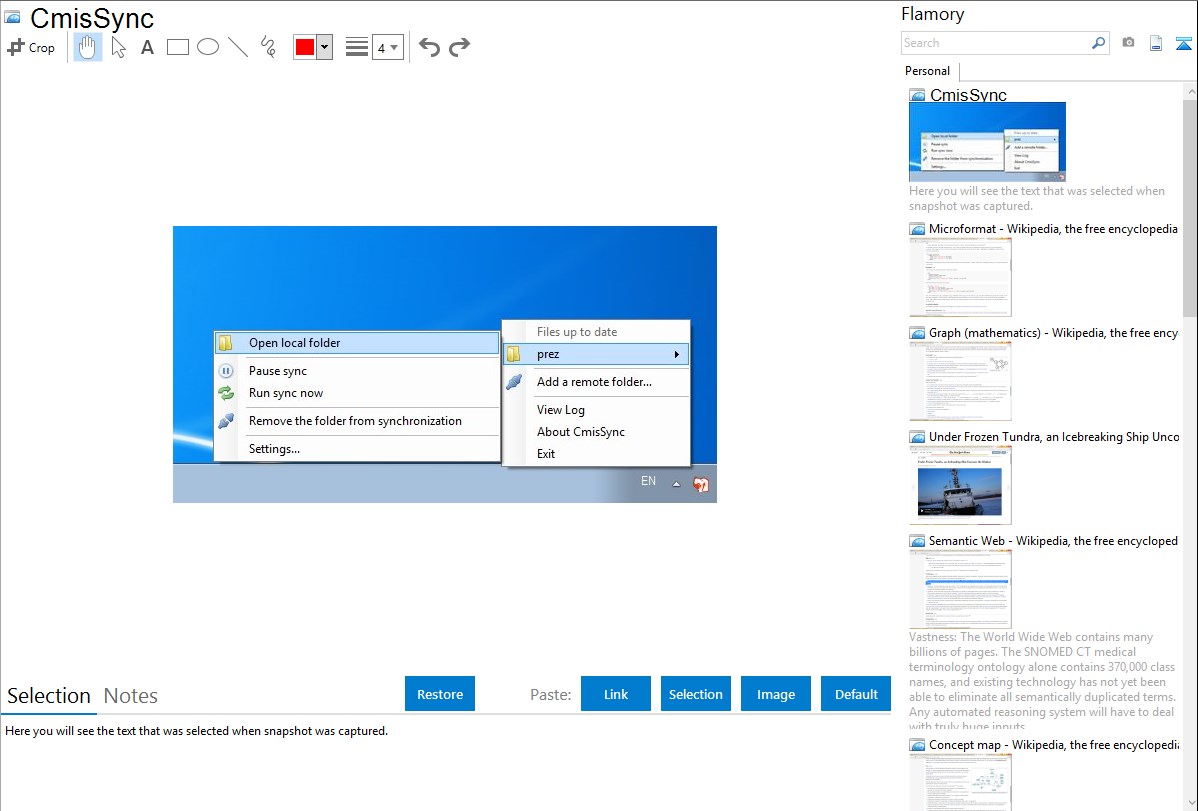Click the plug icon beside Add a remote folder

pos(514,381)
